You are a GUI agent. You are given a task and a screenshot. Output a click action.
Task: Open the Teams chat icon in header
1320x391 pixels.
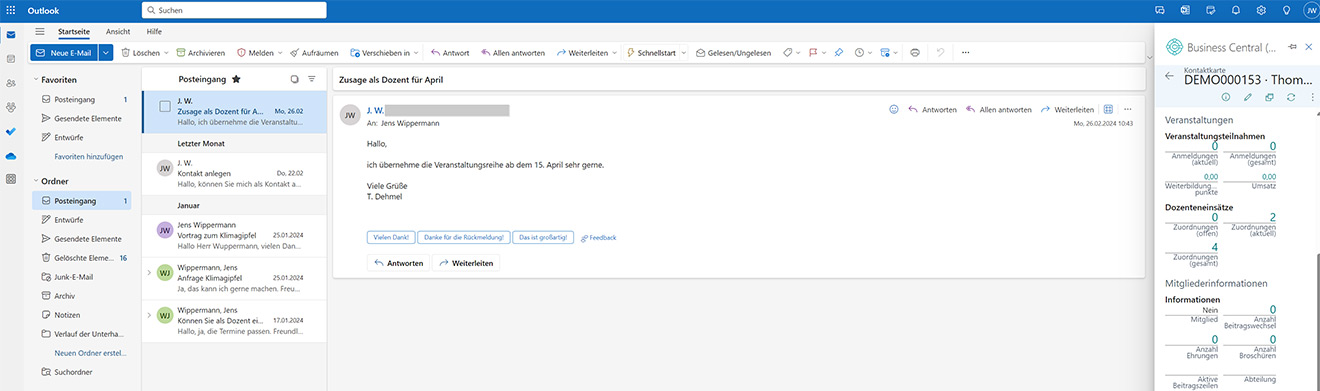pyautogui.click(x=1160, y=10)
